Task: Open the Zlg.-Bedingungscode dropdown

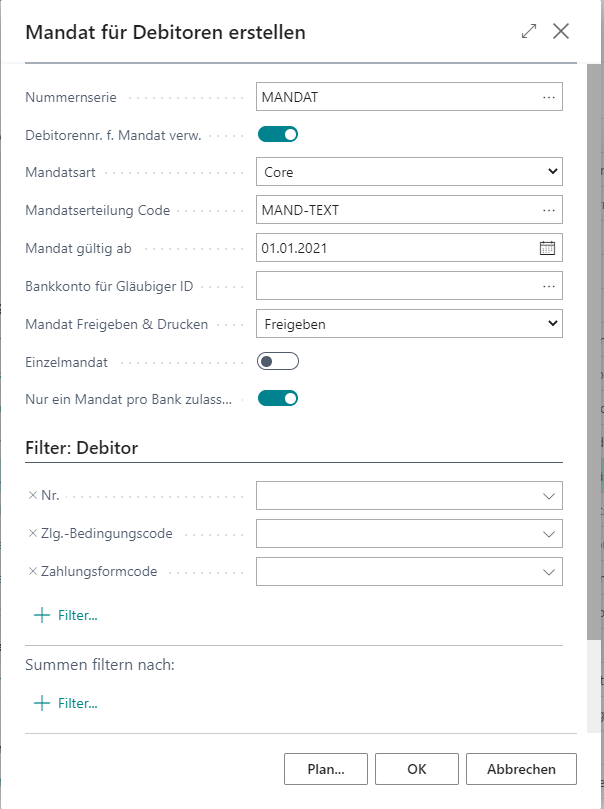Action: [548, 533]
